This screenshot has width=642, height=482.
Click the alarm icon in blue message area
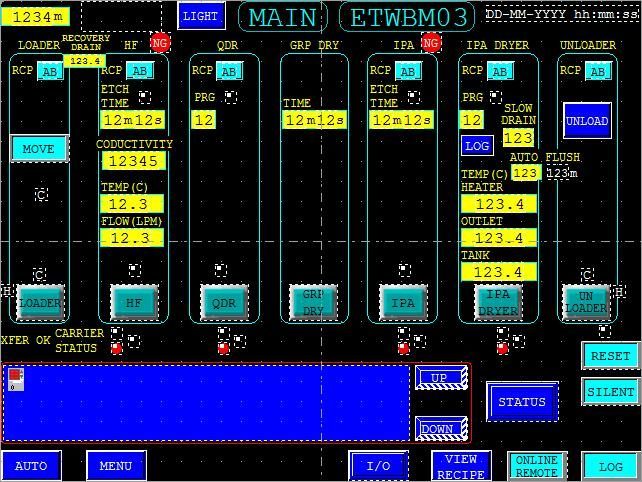pyautogui.click(x=16, y=379)
